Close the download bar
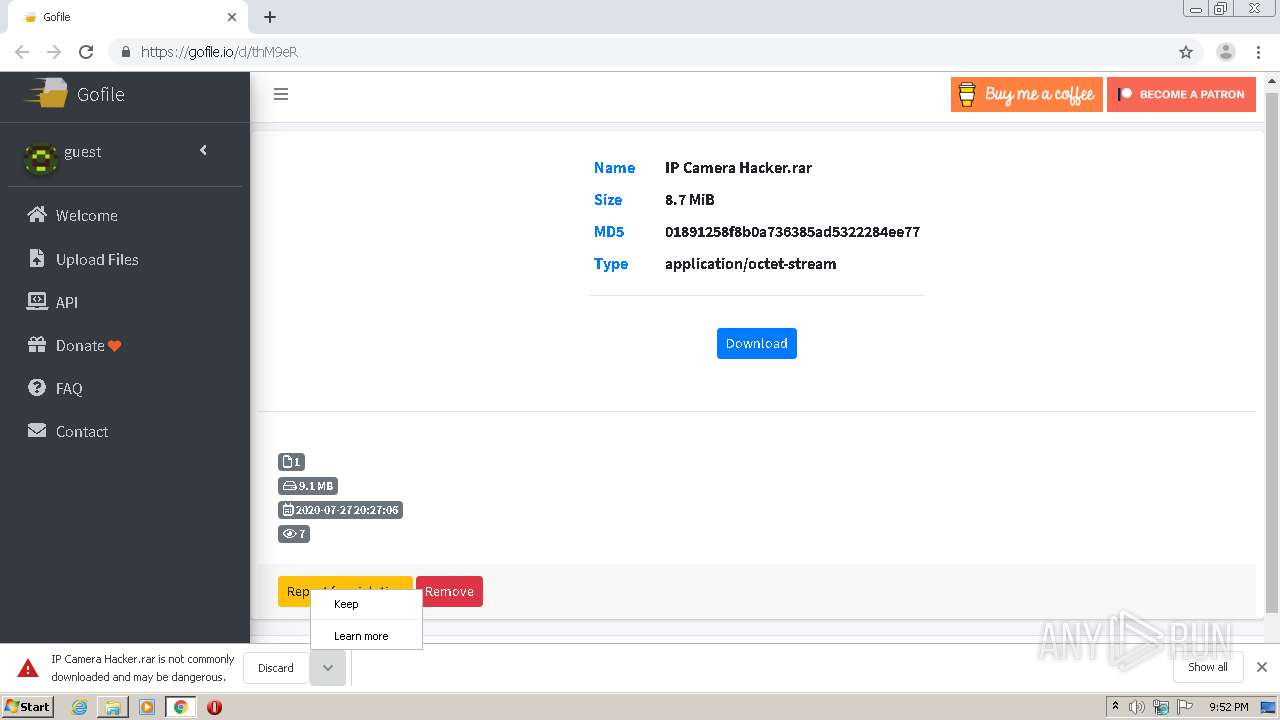Viewport: 1280px width, 720px height. [x=1262, y=667]
